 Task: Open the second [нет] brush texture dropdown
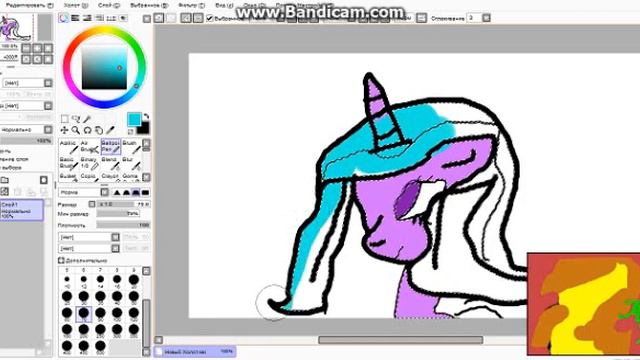click(x=89, y=248)
